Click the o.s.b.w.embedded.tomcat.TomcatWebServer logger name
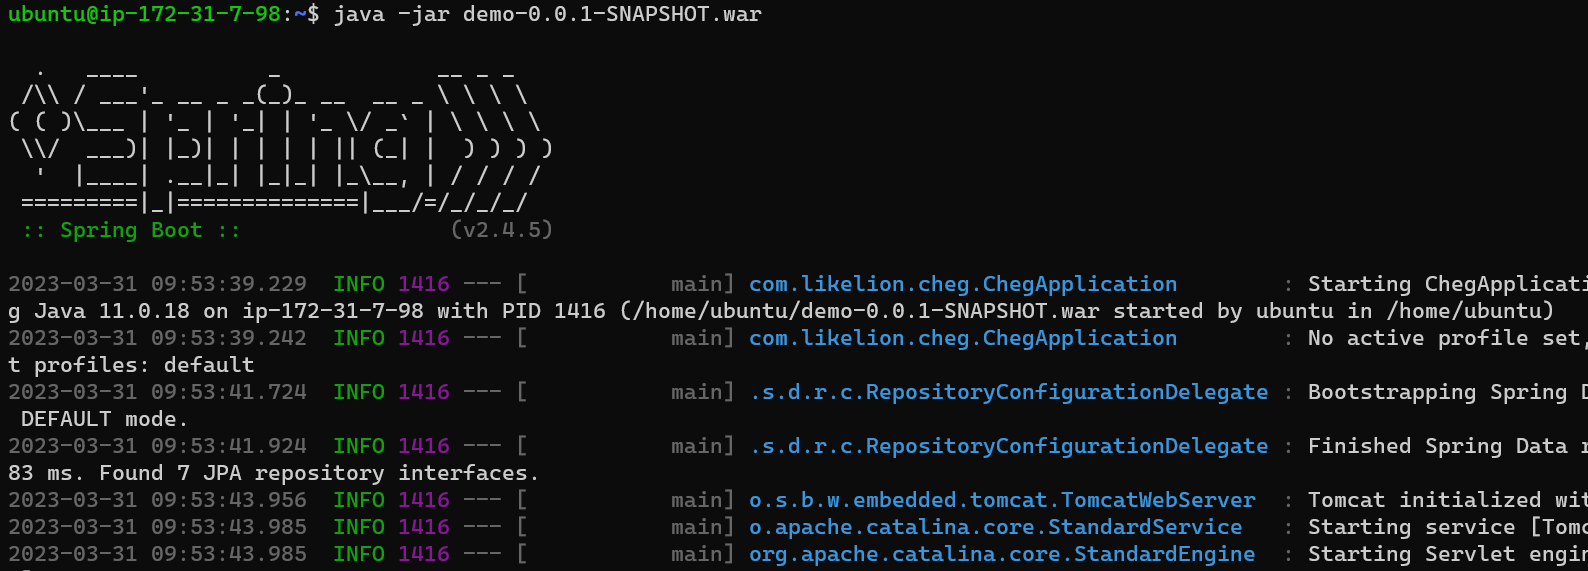 point(1002,500)
